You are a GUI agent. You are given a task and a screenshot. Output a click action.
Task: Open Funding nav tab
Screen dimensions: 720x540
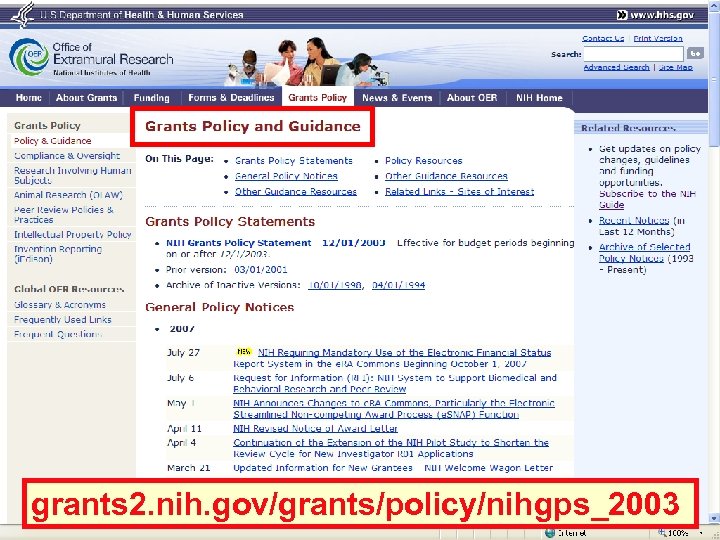(152, 98)
